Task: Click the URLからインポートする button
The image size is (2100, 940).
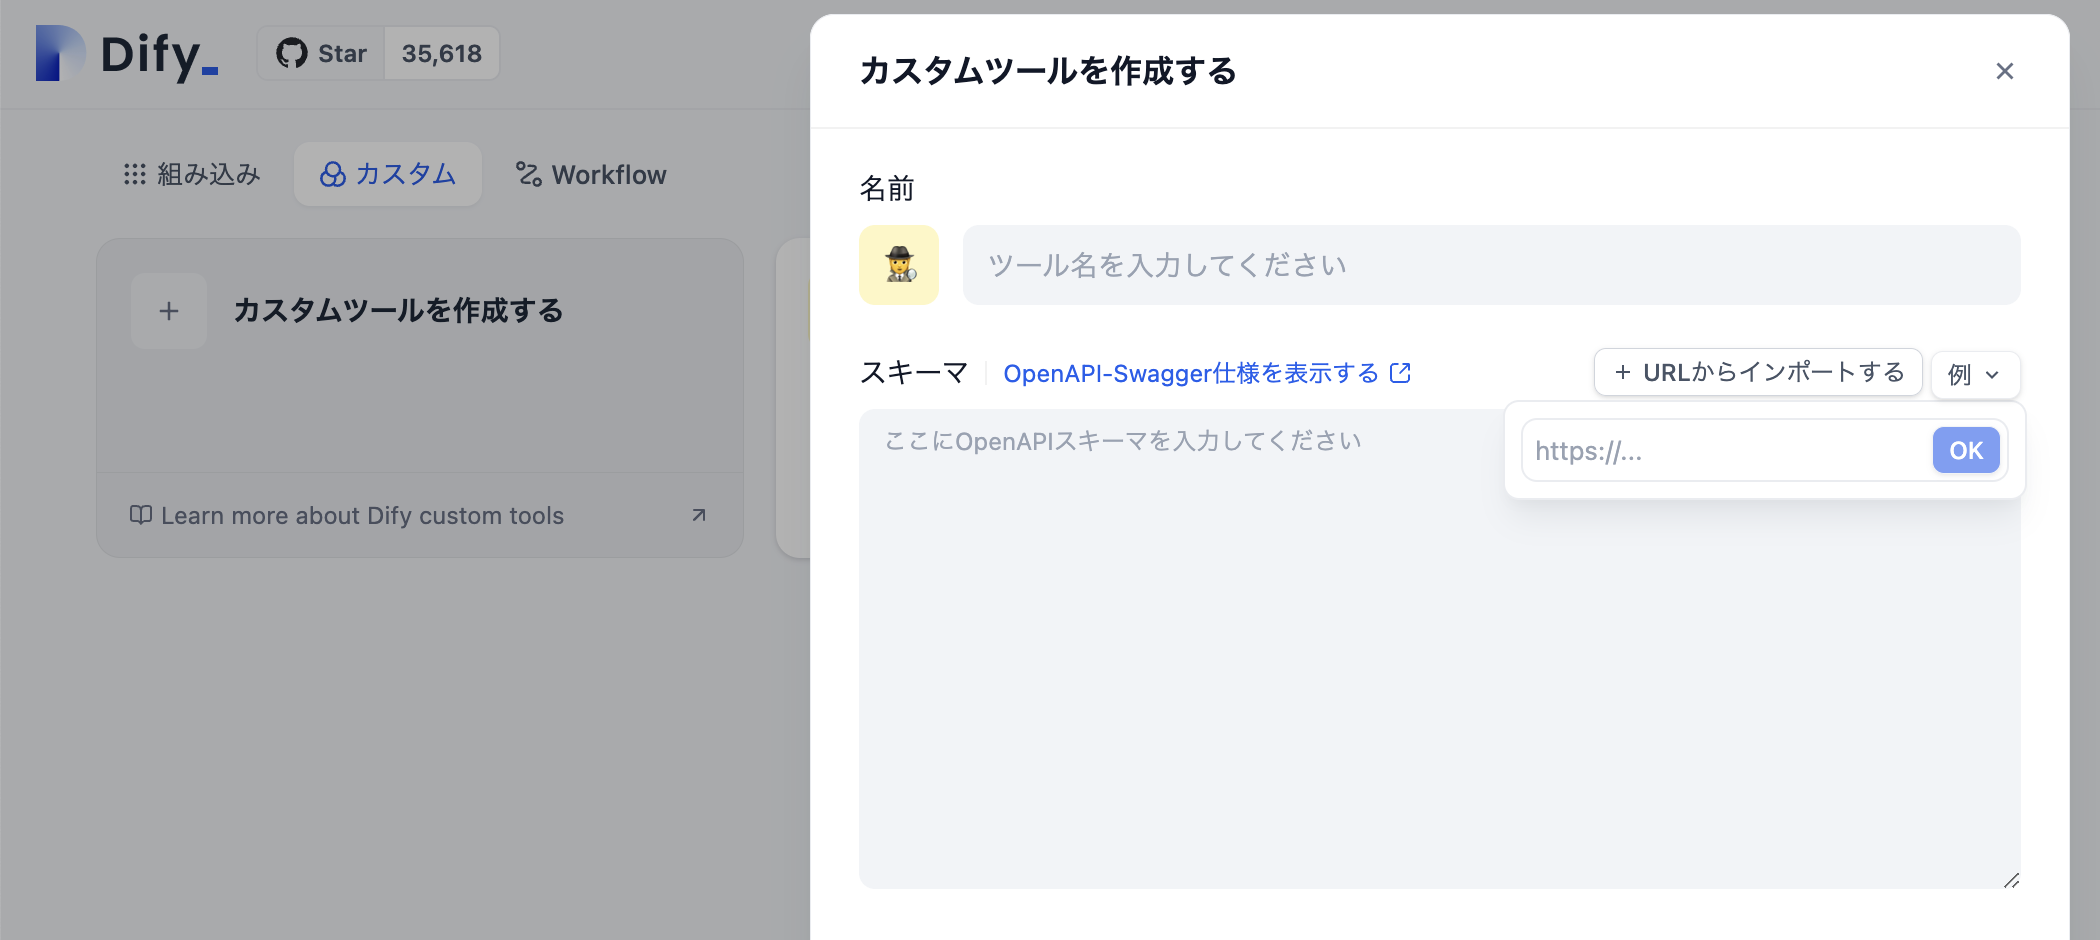Action: click(1757, 372)
